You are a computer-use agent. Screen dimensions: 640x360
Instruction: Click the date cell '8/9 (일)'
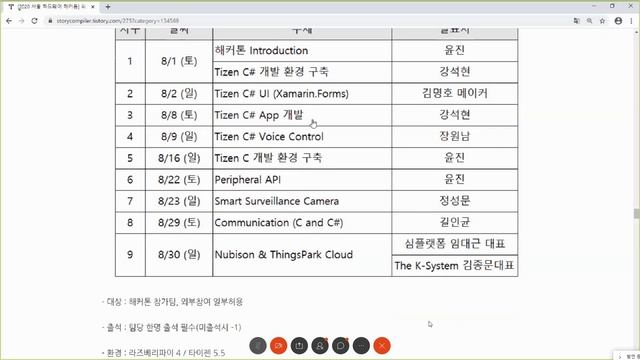coord(179,136)
